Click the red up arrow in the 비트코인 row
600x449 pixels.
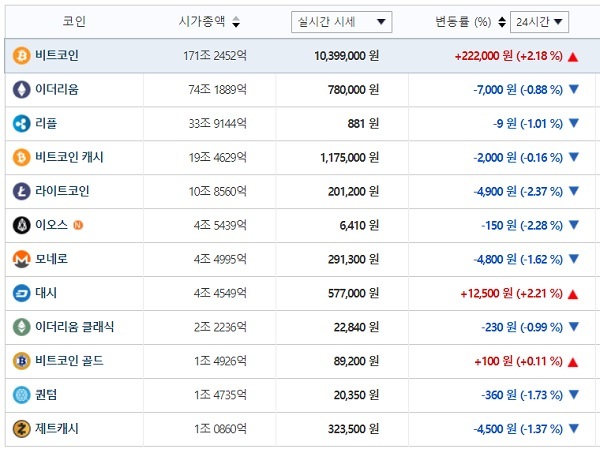tap(573, 57)
